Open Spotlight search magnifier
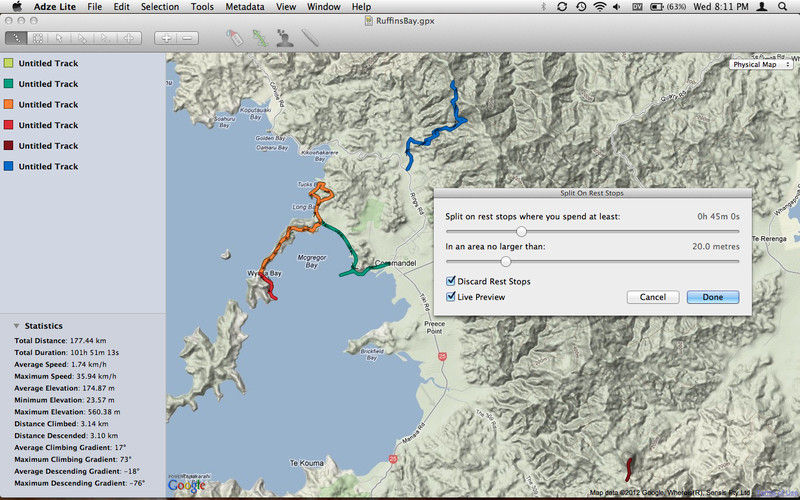This screenshot has width=800, height=500. tap(782, 7)
